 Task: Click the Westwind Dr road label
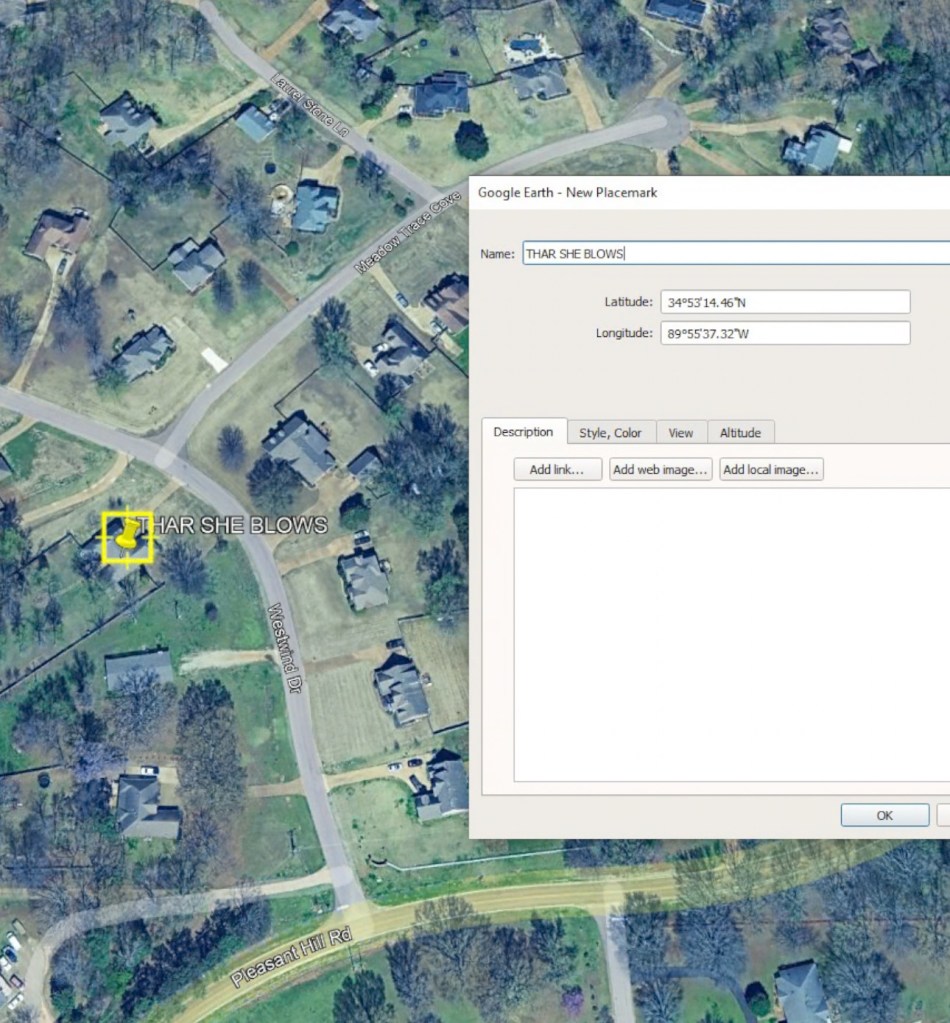point(290,652)
